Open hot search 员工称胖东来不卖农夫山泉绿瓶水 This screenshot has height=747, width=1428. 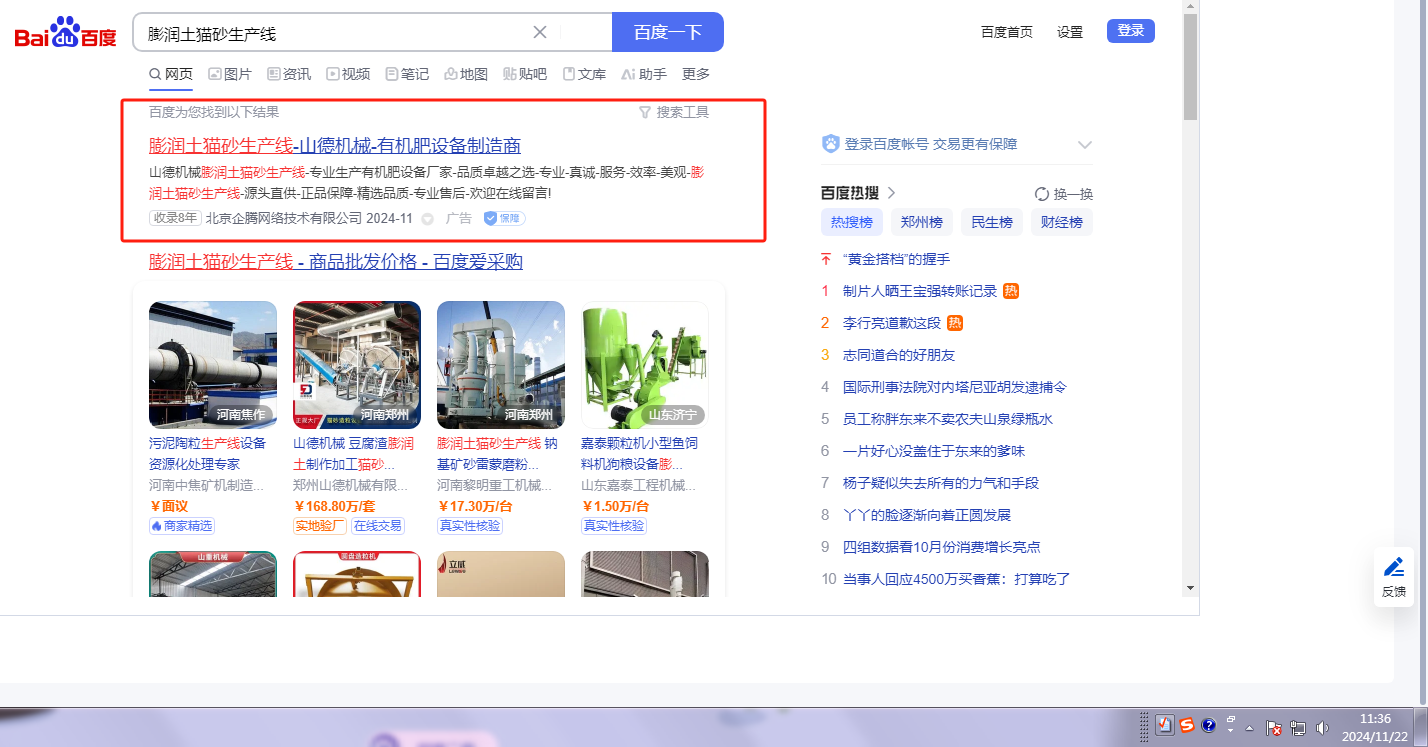click(948, 419)
